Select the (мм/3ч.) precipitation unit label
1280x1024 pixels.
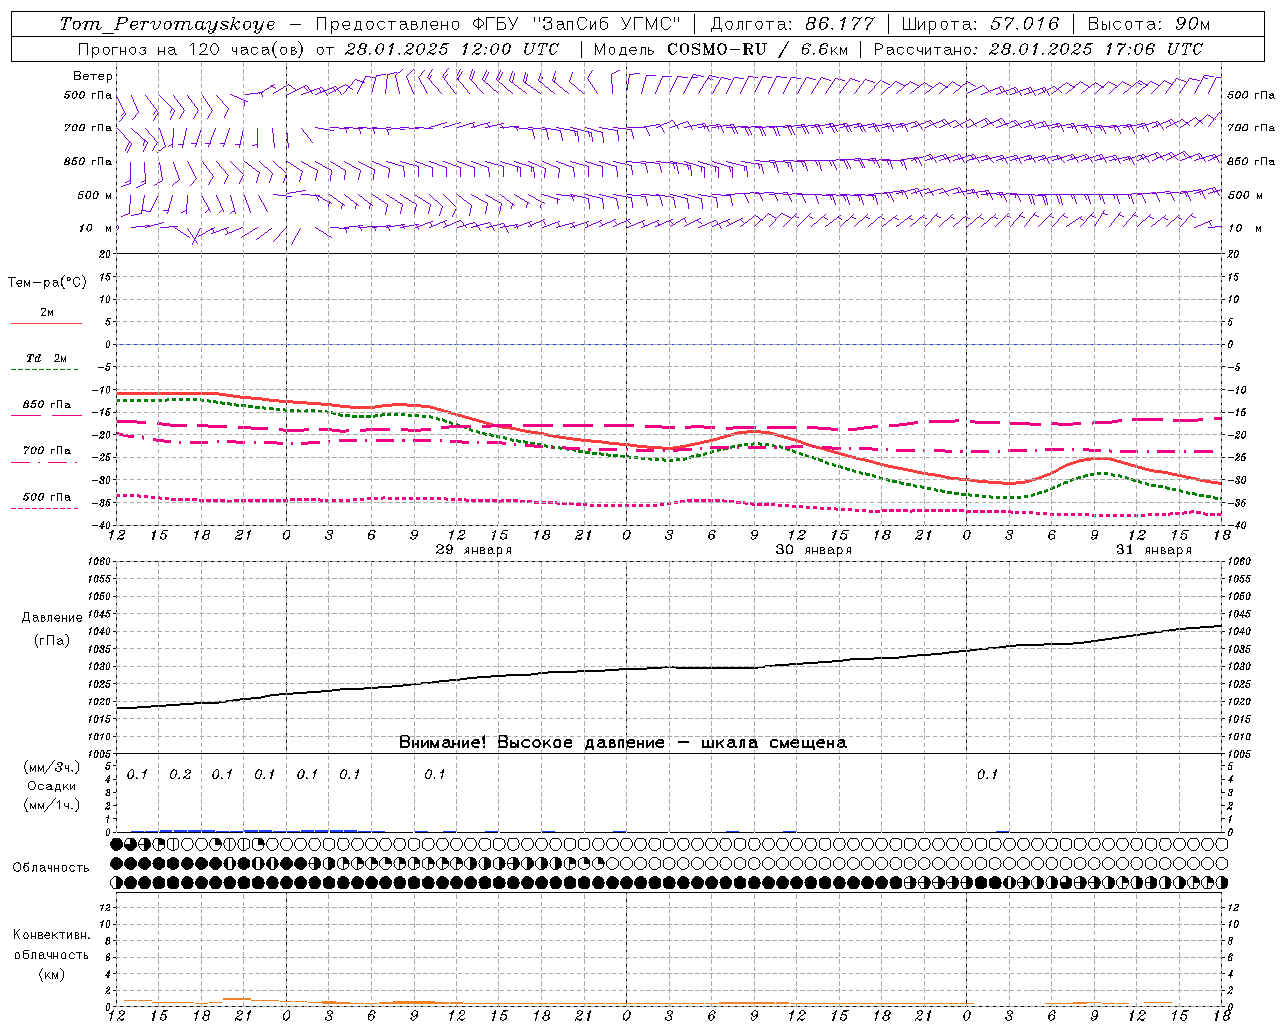point(52,767)
